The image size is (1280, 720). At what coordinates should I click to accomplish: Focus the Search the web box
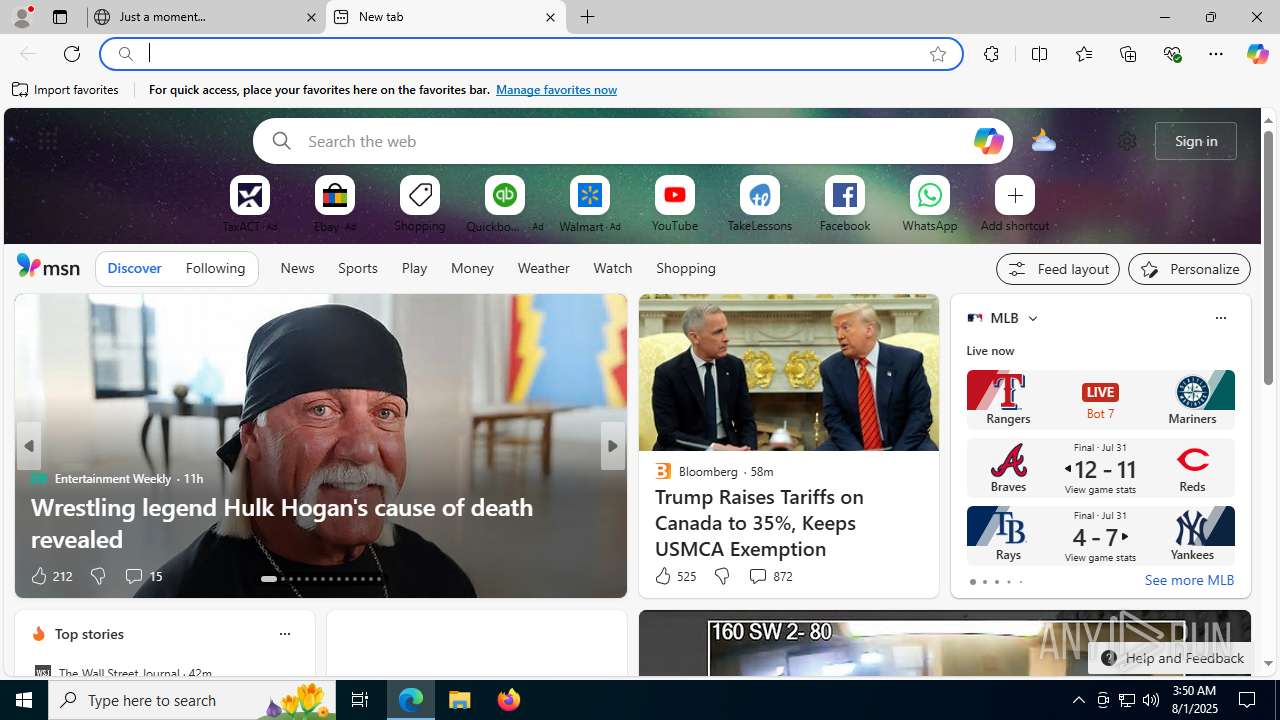(x=632, y=141)
